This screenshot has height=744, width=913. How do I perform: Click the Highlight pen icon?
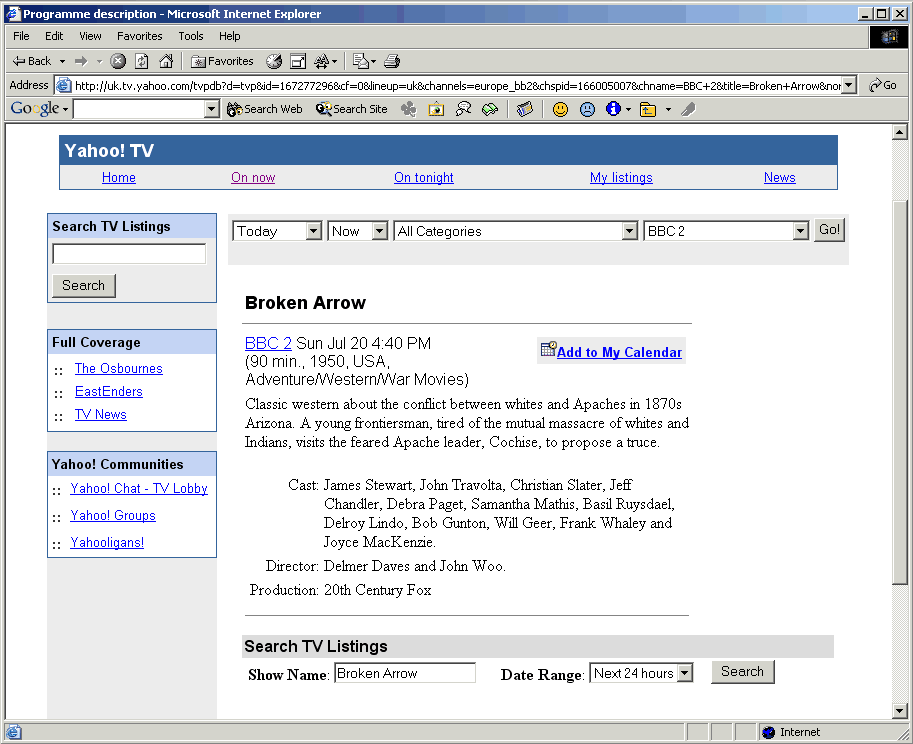click(688, 109)
